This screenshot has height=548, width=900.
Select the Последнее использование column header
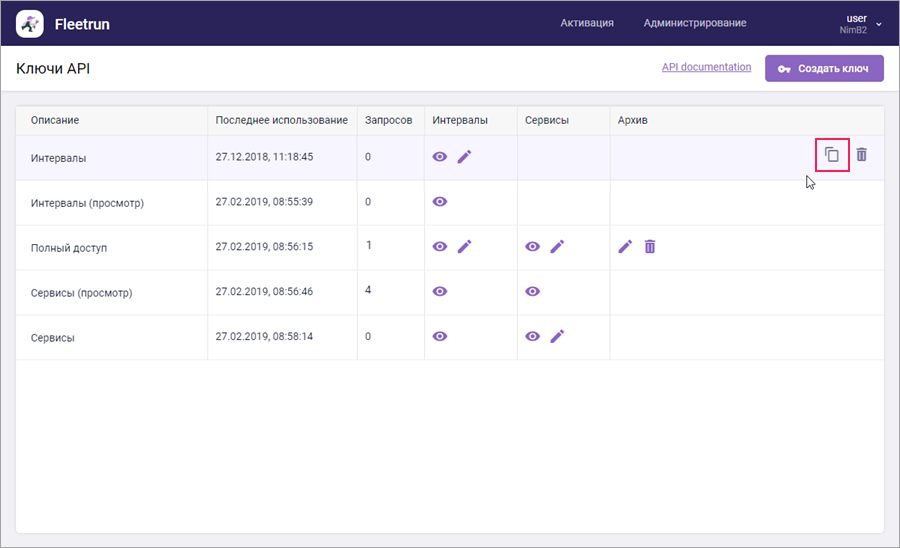[x=281, y=120]
